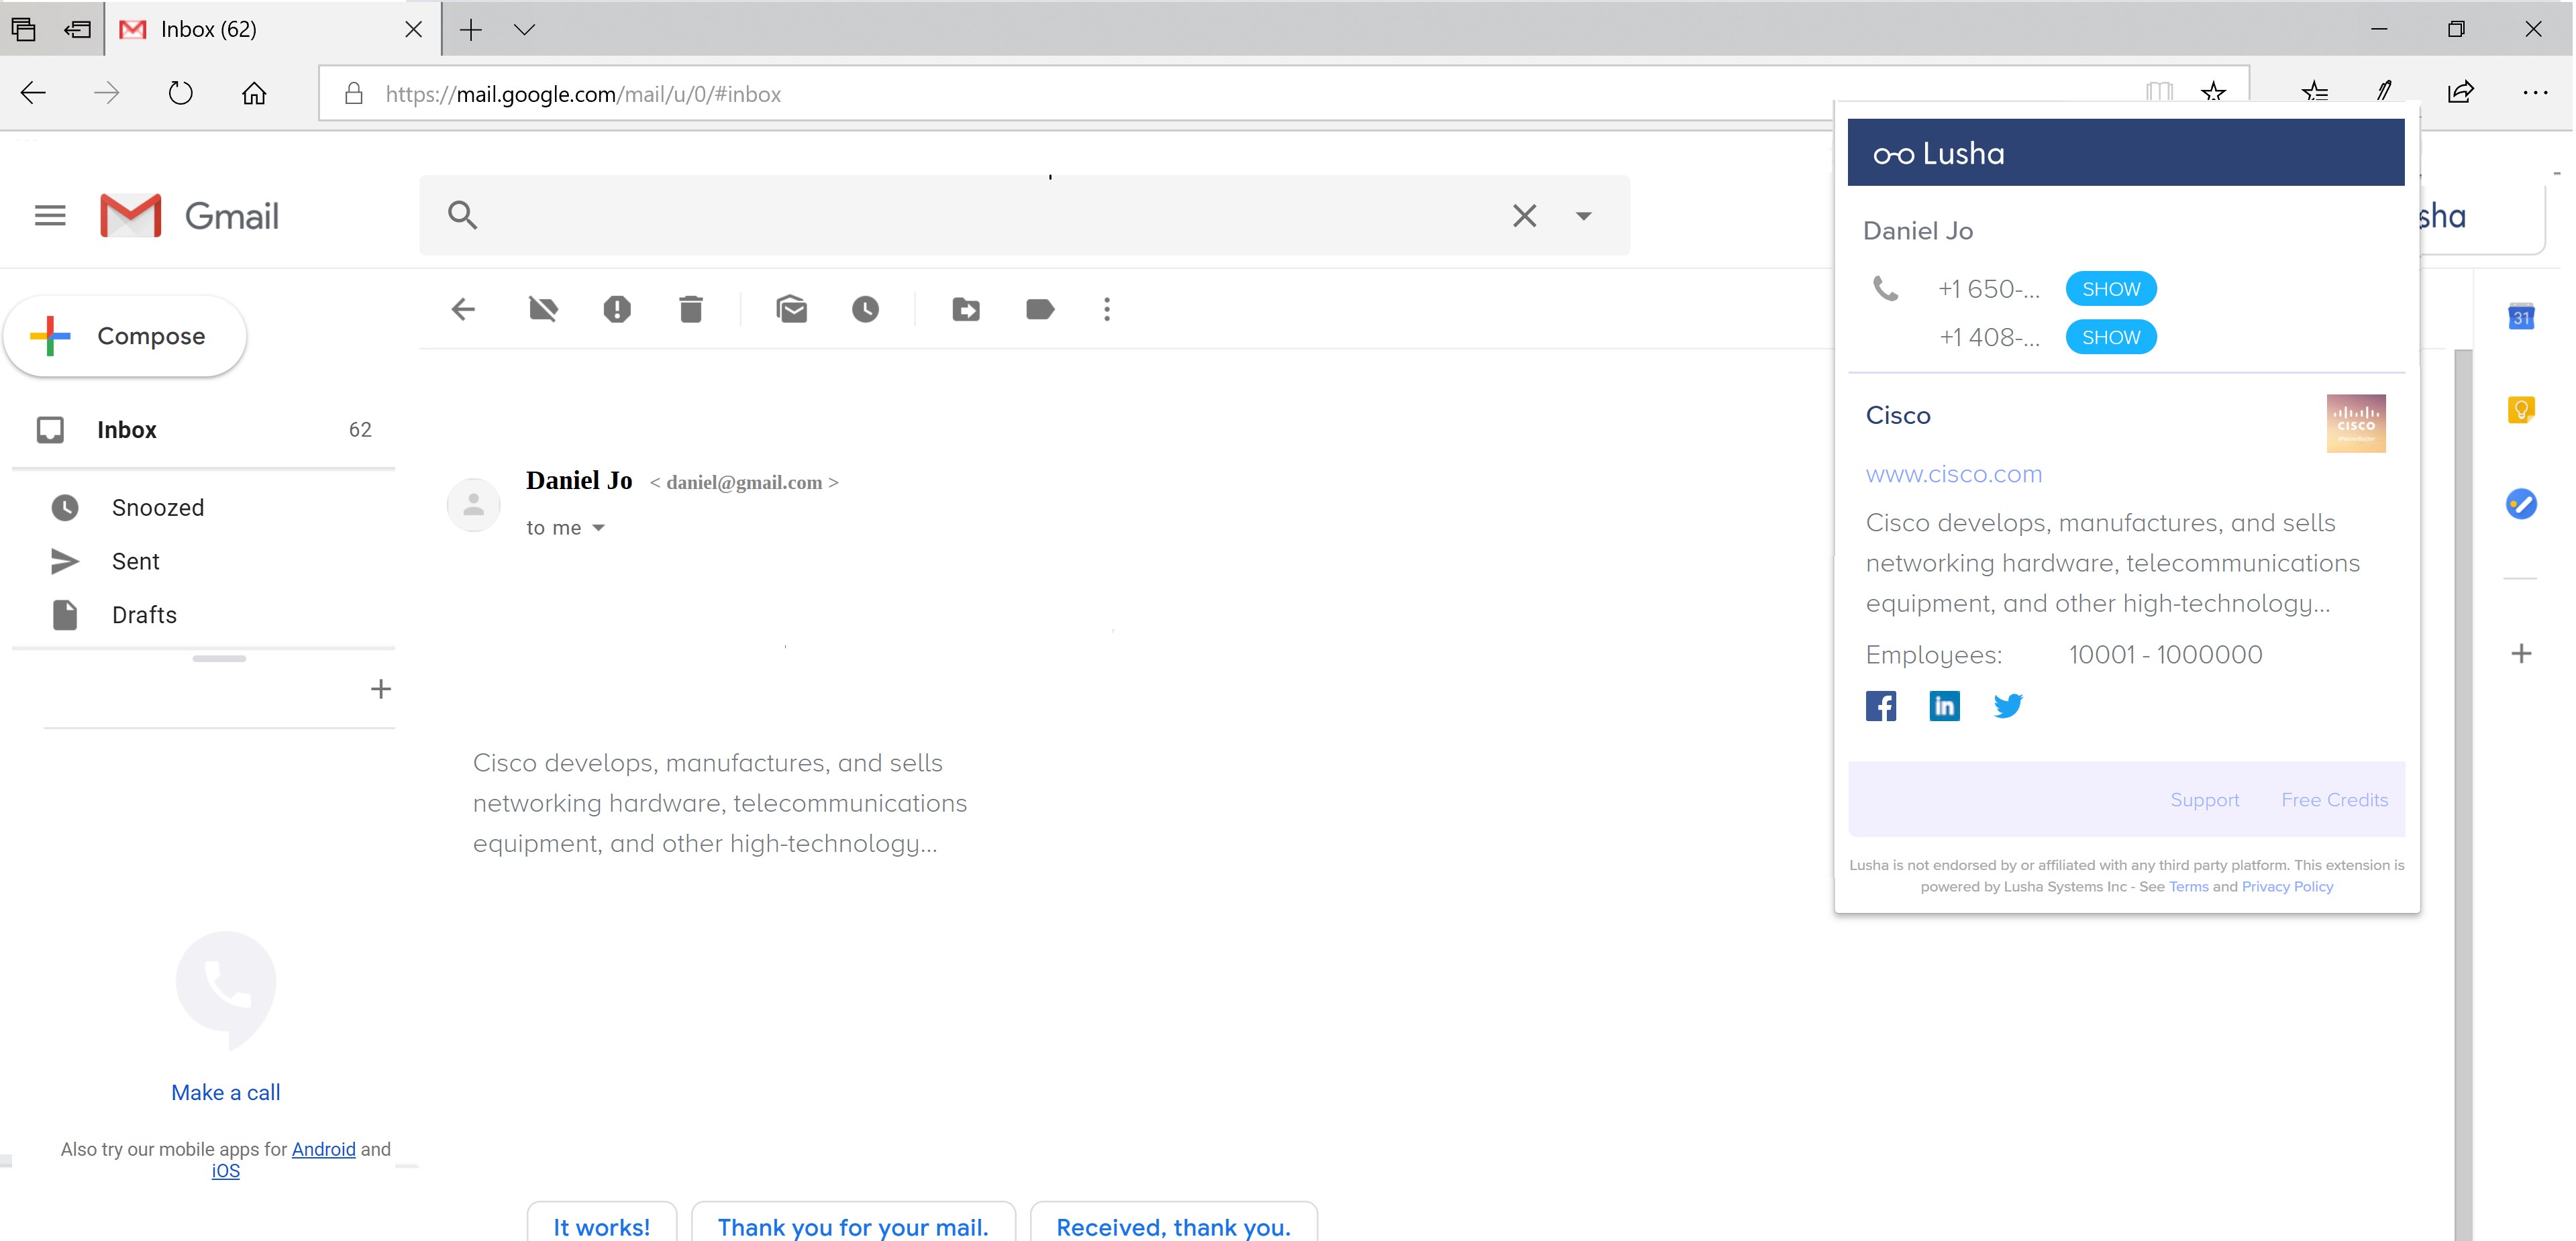This screenshot has width=2576, height=1241.
Task: Open the www.cisco.com link in Lusha
Action: 1954,474
